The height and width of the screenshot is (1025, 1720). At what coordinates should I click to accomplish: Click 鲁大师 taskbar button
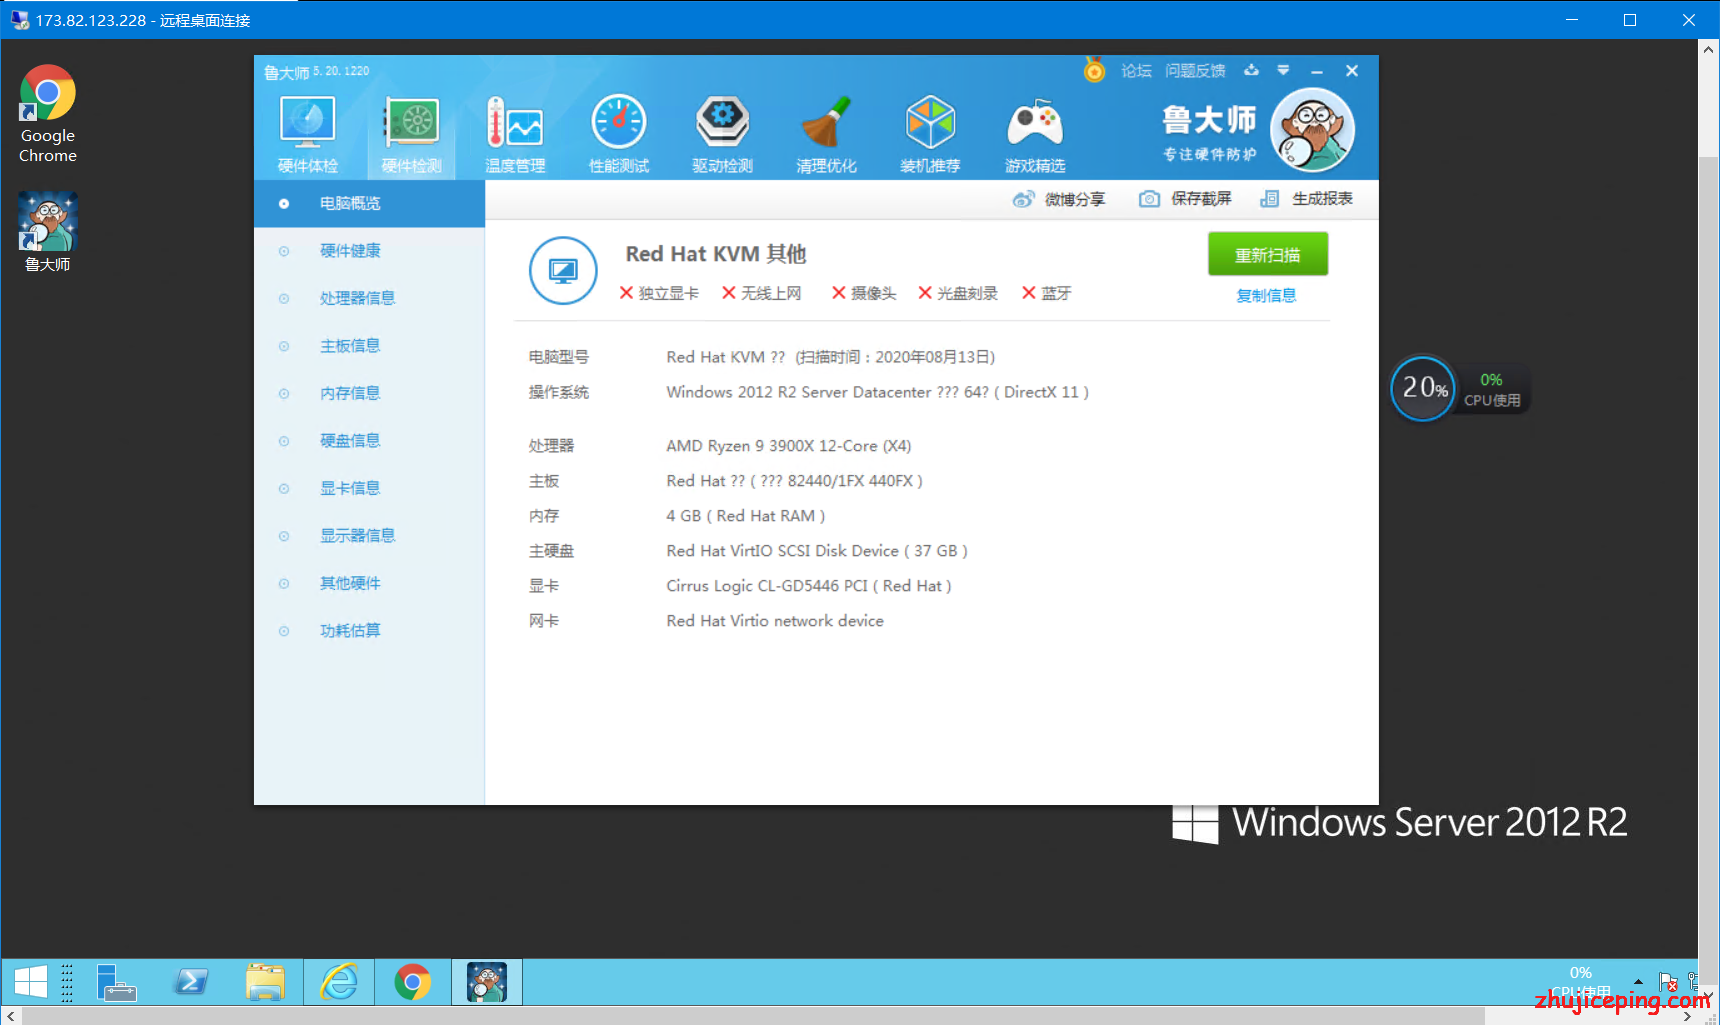tap(487, 982)
